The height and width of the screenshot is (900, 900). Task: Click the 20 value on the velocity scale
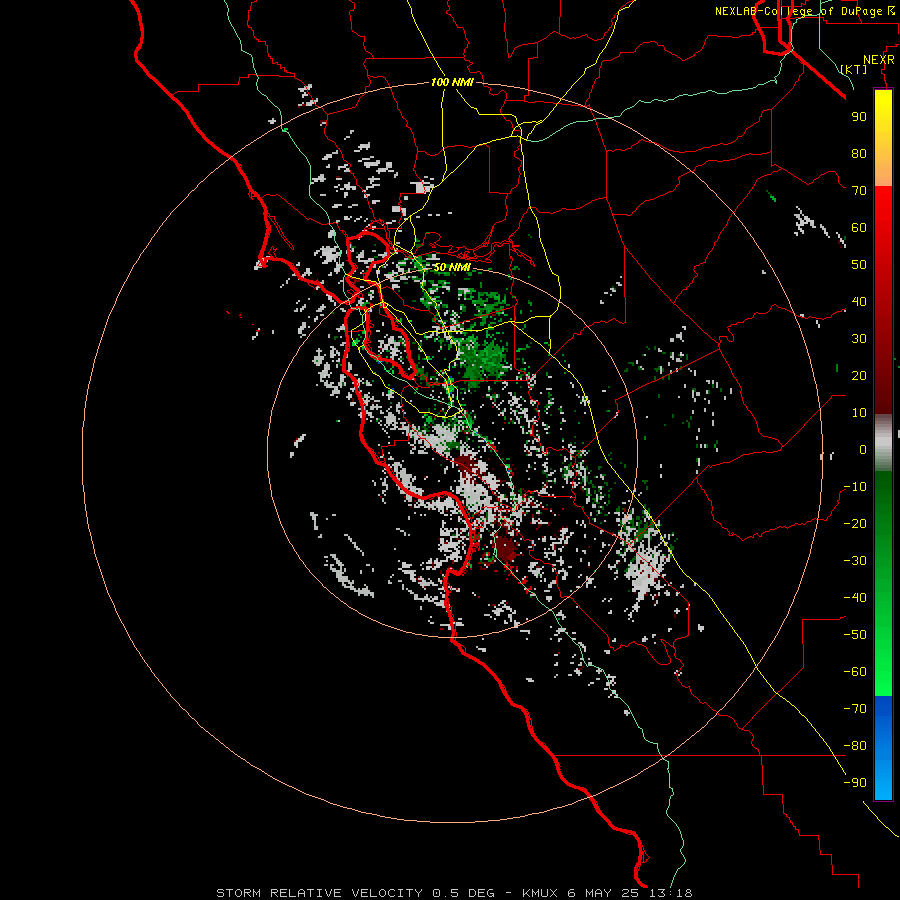click(859, 376)
